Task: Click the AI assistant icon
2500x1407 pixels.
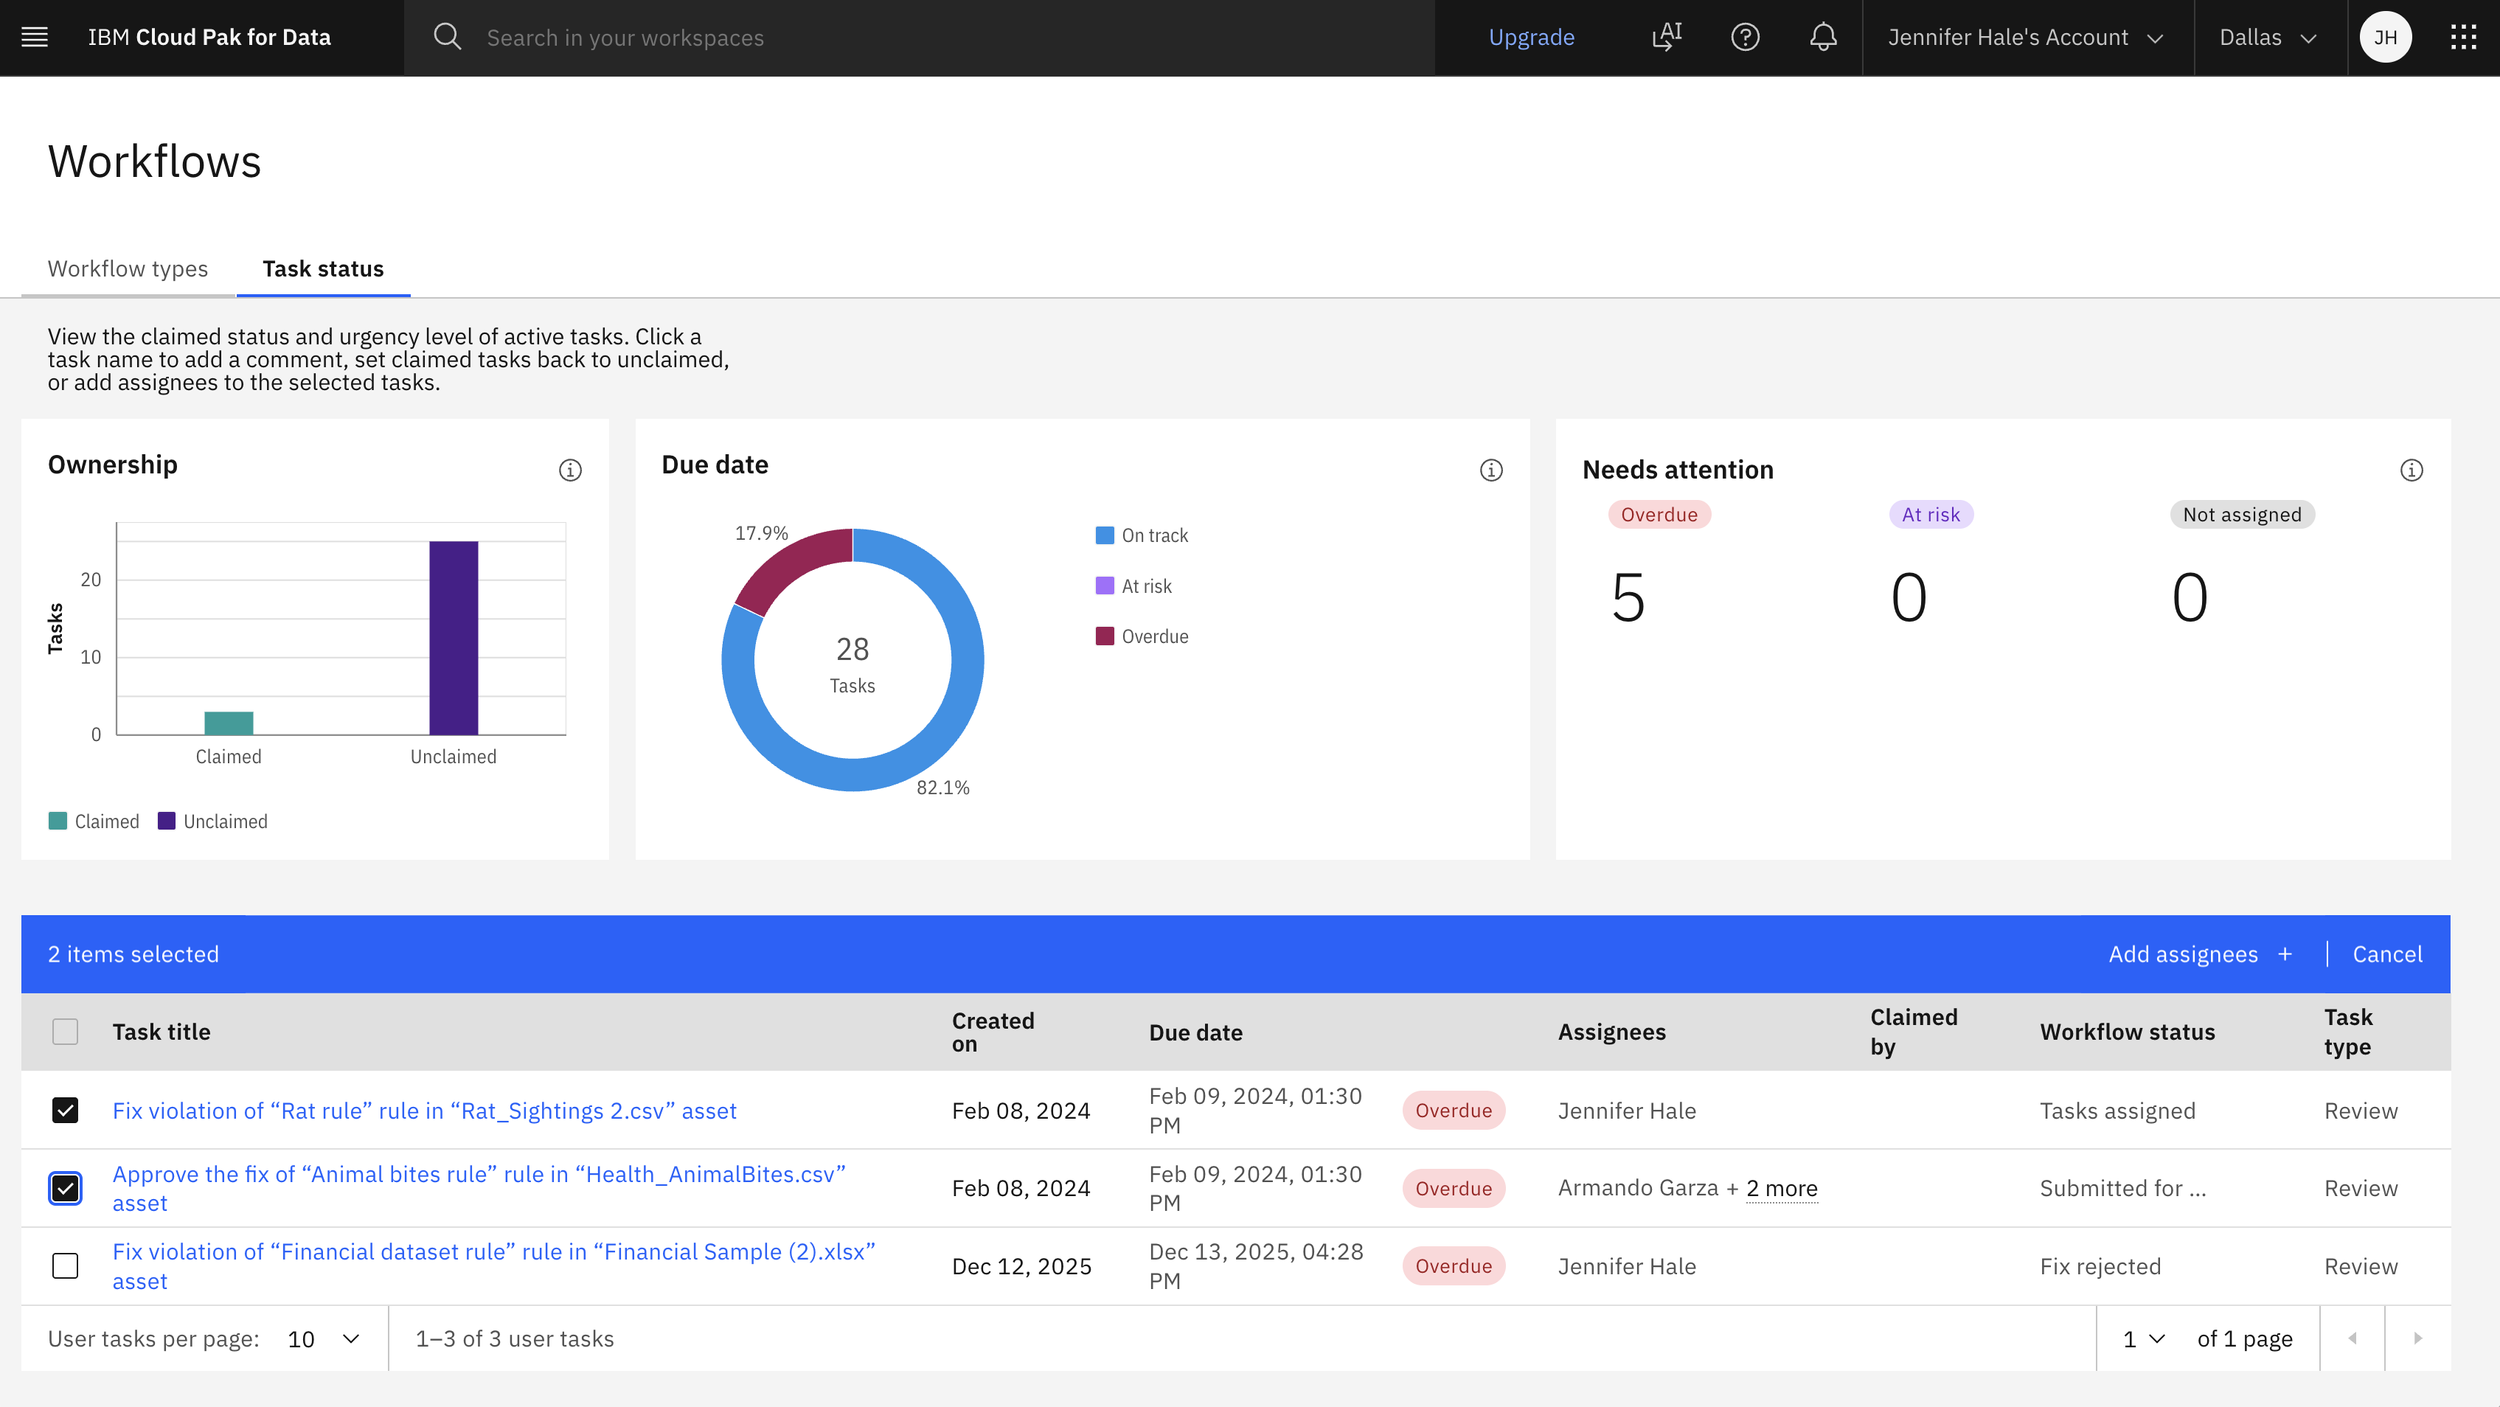Action: (x=1667, y=37)
